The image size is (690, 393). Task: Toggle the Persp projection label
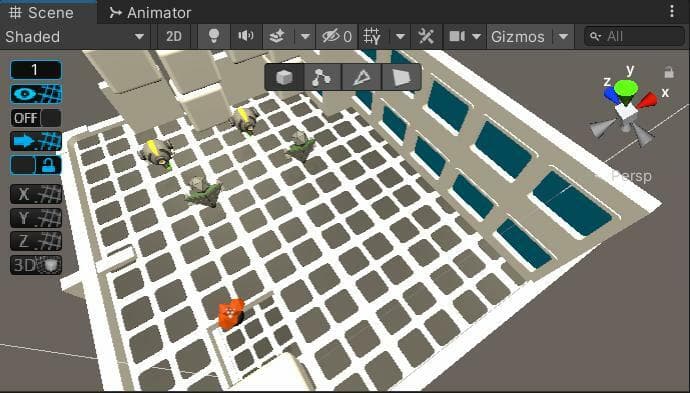(632, 176)
